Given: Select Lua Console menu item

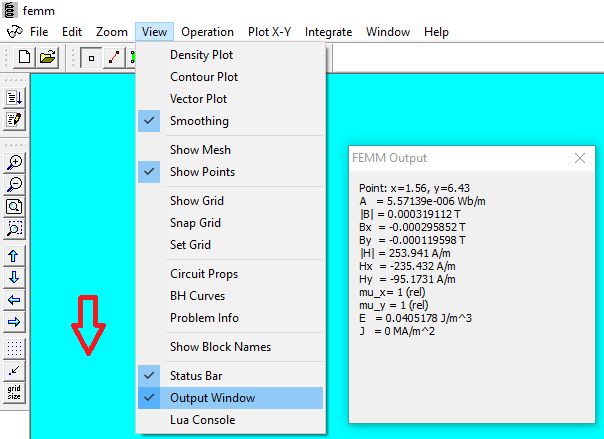Looking at the screenshot, I should click(202, 420).
